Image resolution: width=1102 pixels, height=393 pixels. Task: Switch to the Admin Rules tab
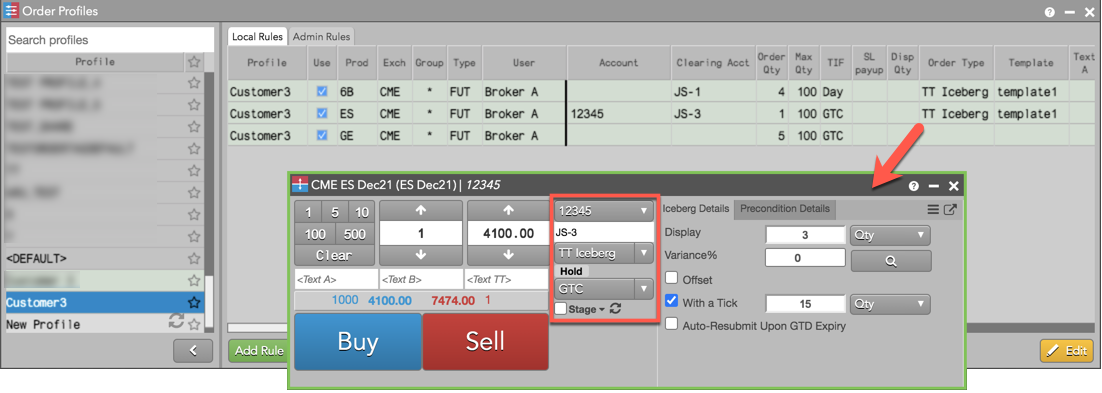pos(320,37)
